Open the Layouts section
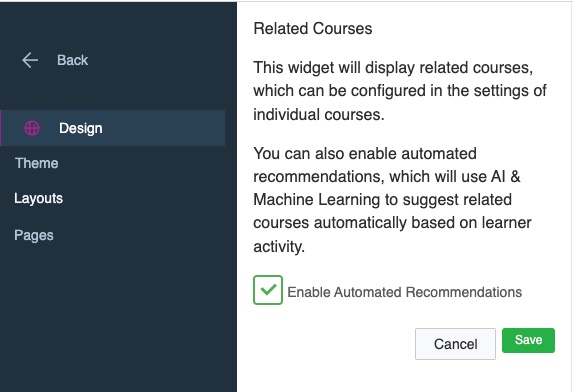 click(x=38, y=198)
